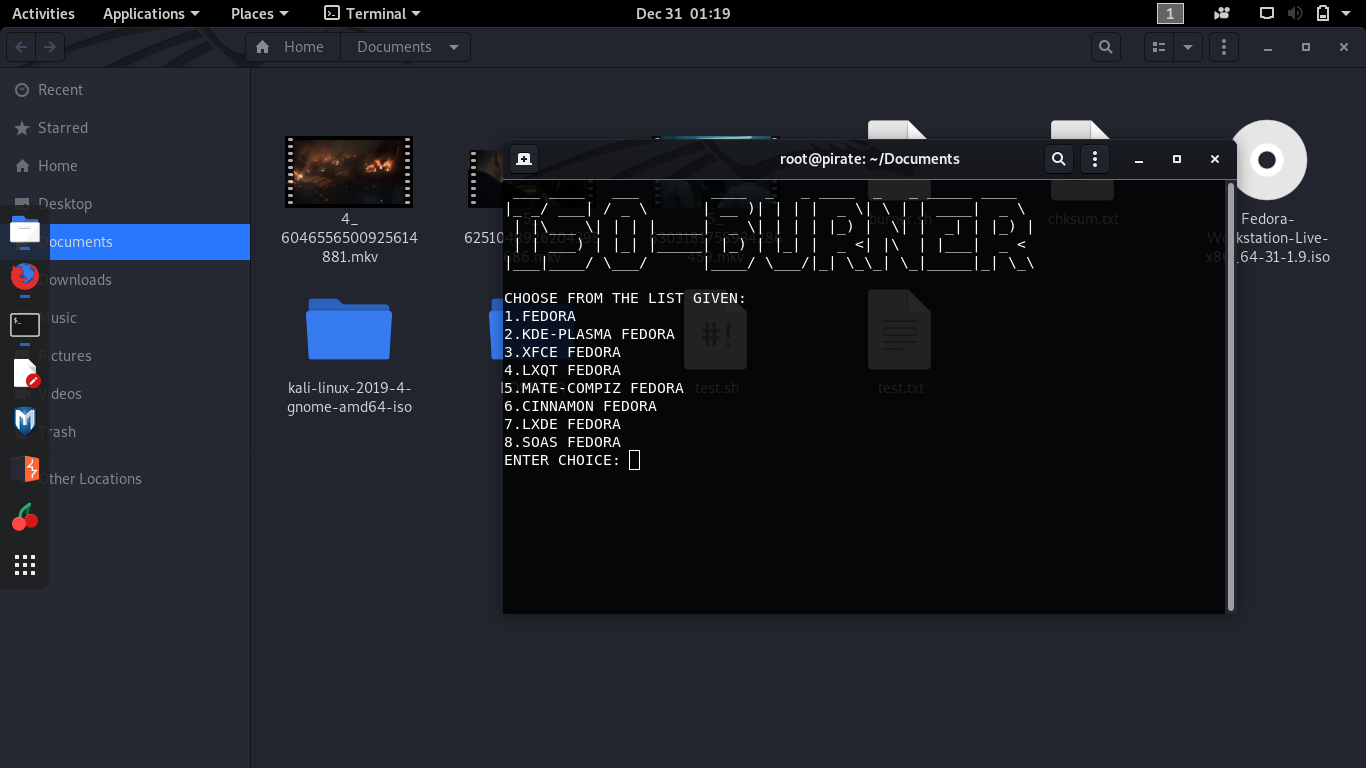Viewport: 1366px width, 768px height.
Task: Click the screen recorder icon in top bar
Action: pyautogui.click(x=1221, y=13)
